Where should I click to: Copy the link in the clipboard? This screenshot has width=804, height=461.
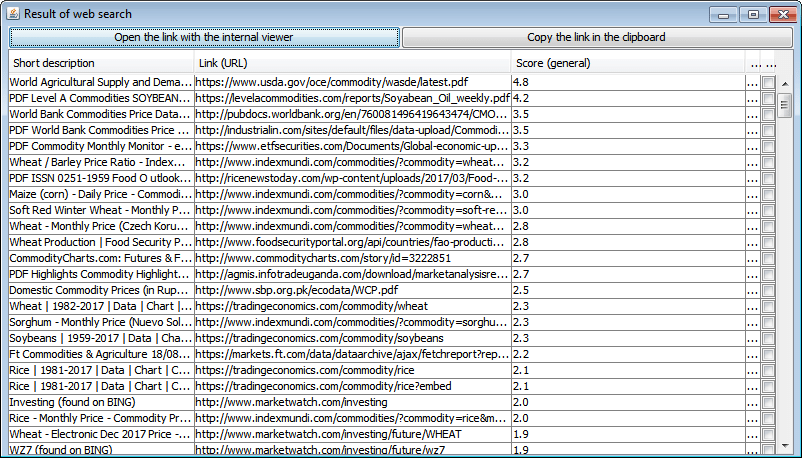point(597,37)
